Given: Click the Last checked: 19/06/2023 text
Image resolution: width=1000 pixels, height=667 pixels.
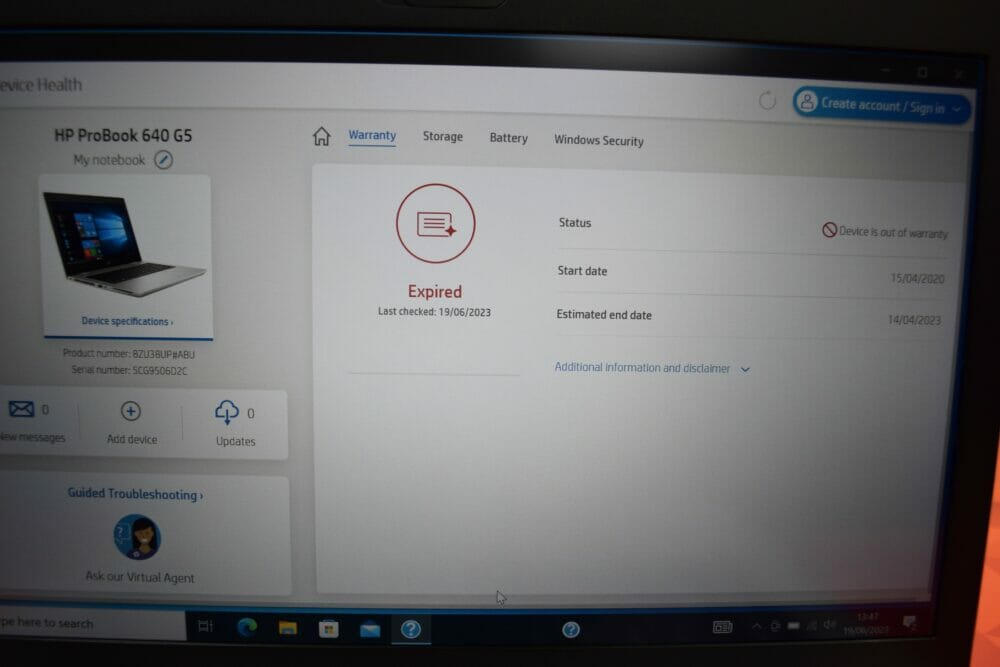Looking at the screenshot, I should pyautogui.click(x=434, y=312).
